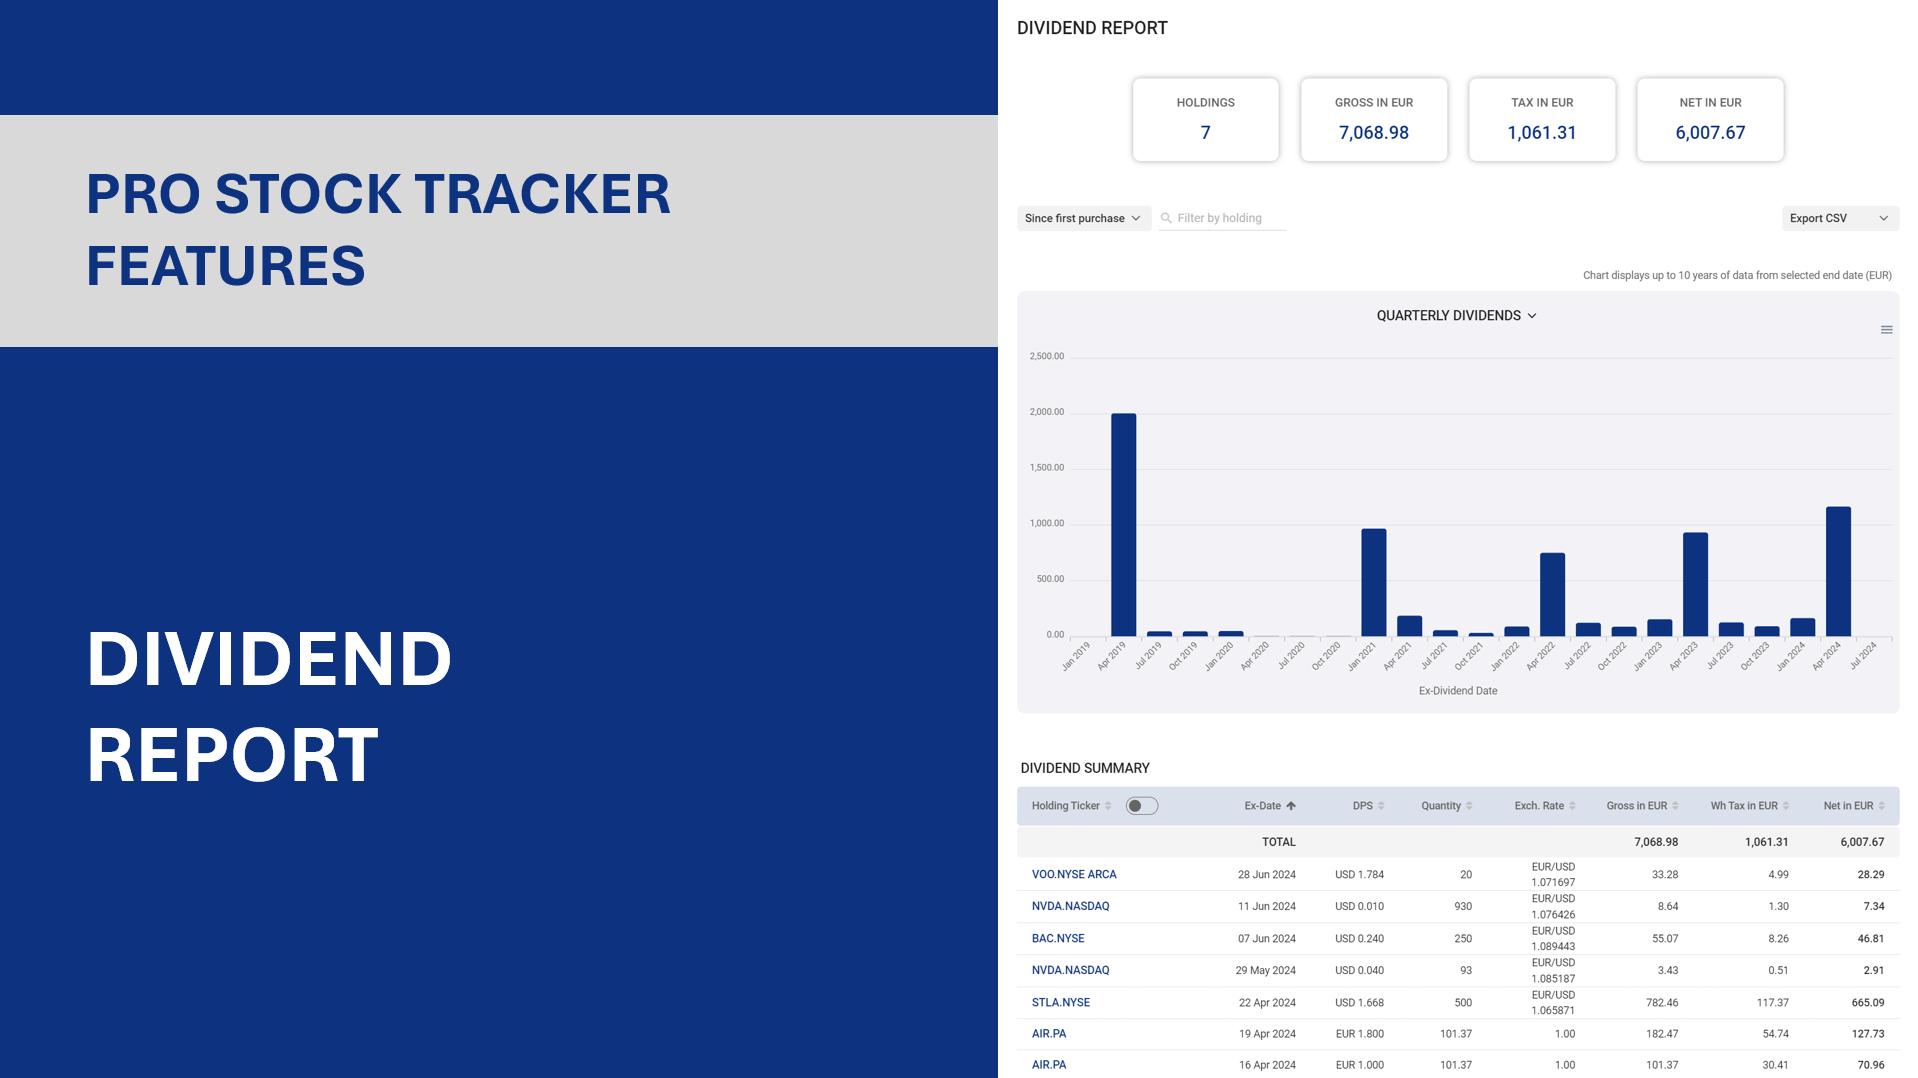The image size is (1918, 1078).
Task: Click sort icon next to DPS column
Action: coord(1381,806)
